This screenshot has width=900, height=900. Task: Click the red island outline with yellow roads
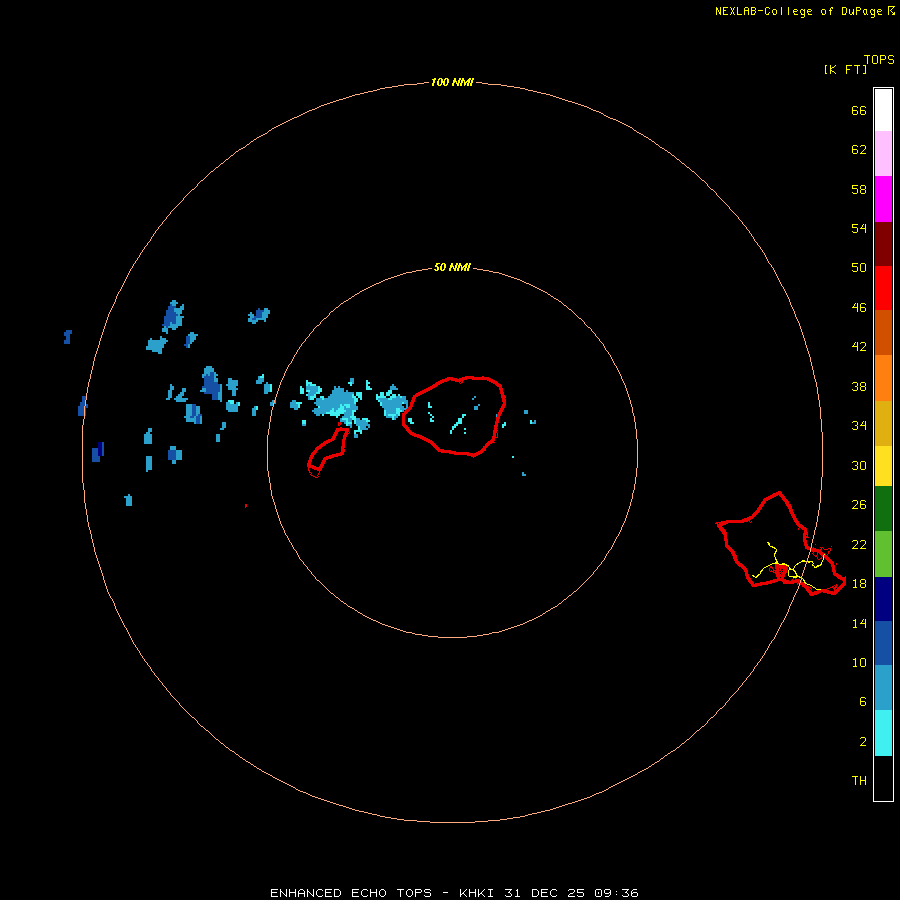pos(781,544)
